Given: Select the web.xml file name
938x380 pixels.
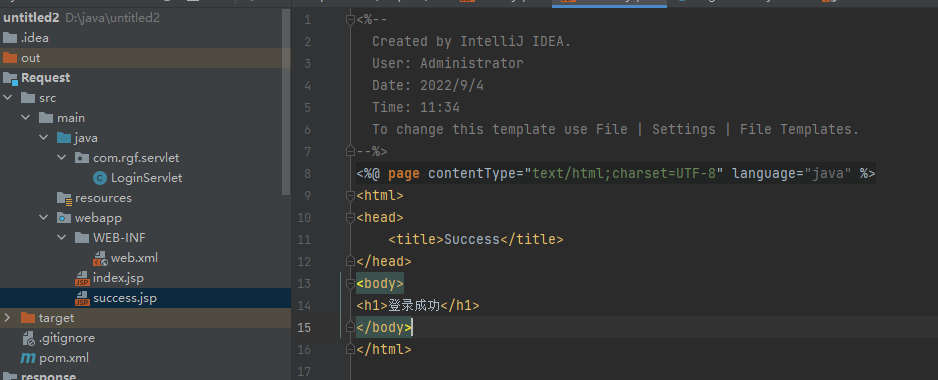Looking at the screenshot, I should tap(134, 258).
